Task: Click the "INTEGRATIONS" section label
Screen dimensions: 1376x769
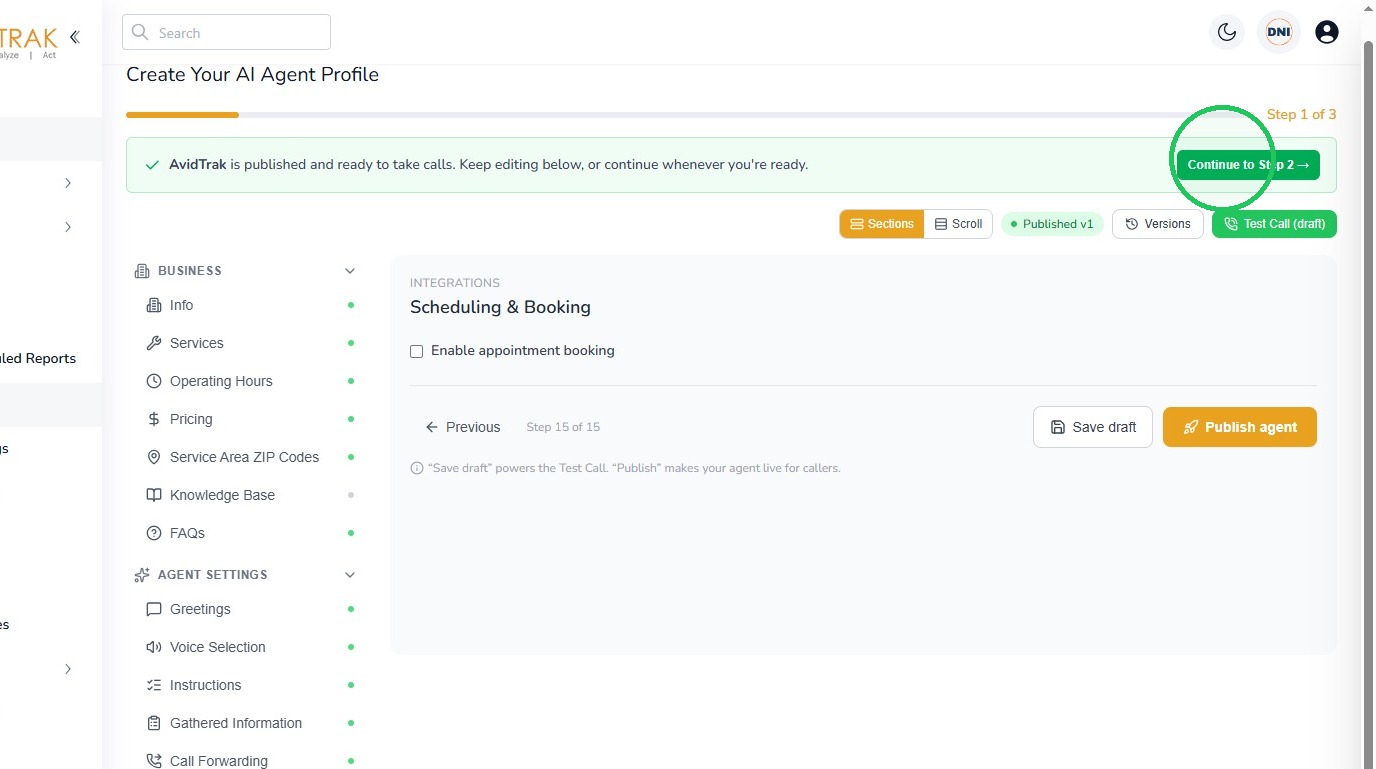Action: point(455,283)
